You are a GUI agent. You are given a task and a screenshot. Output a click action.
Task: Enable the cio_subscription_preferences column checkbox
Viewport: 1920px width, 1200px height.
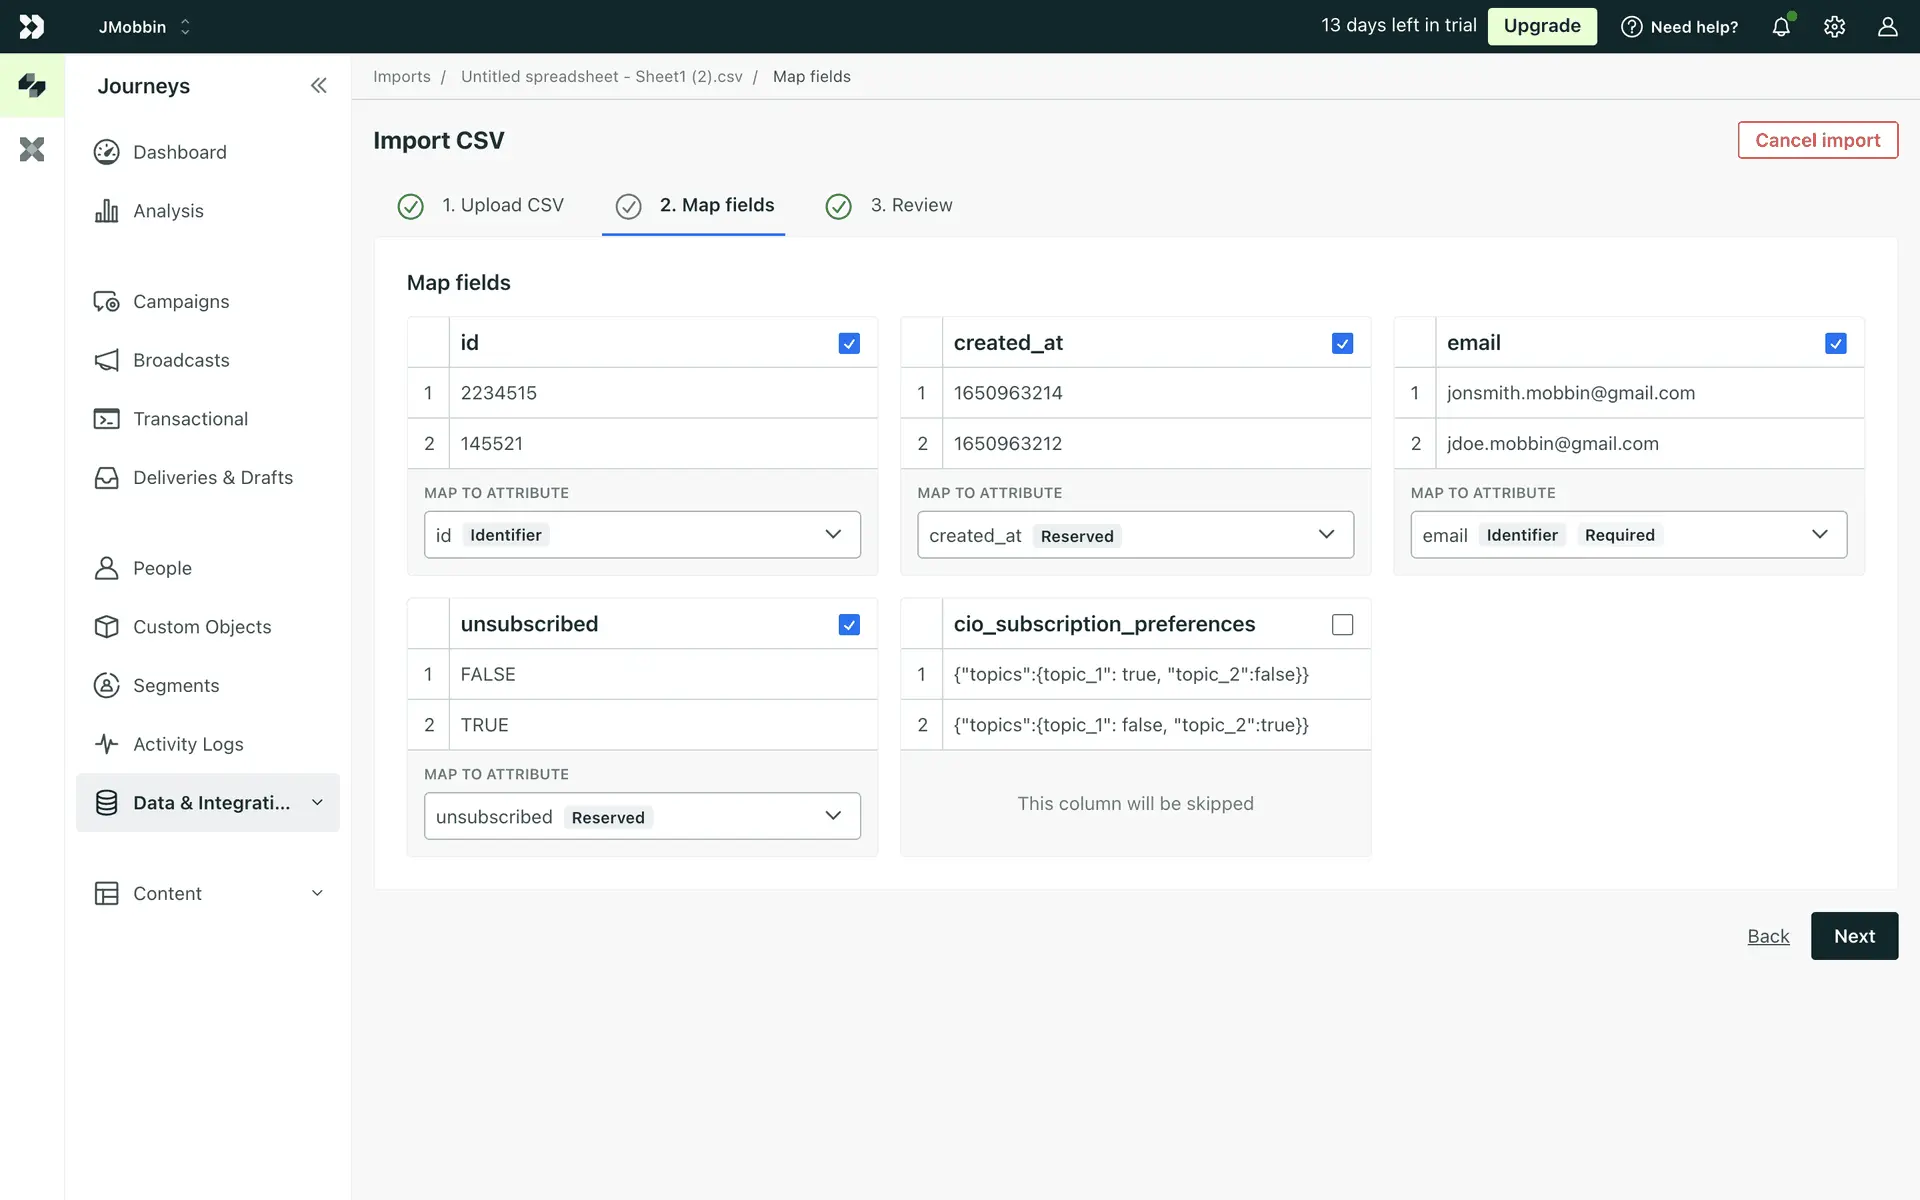(1342, 625)
